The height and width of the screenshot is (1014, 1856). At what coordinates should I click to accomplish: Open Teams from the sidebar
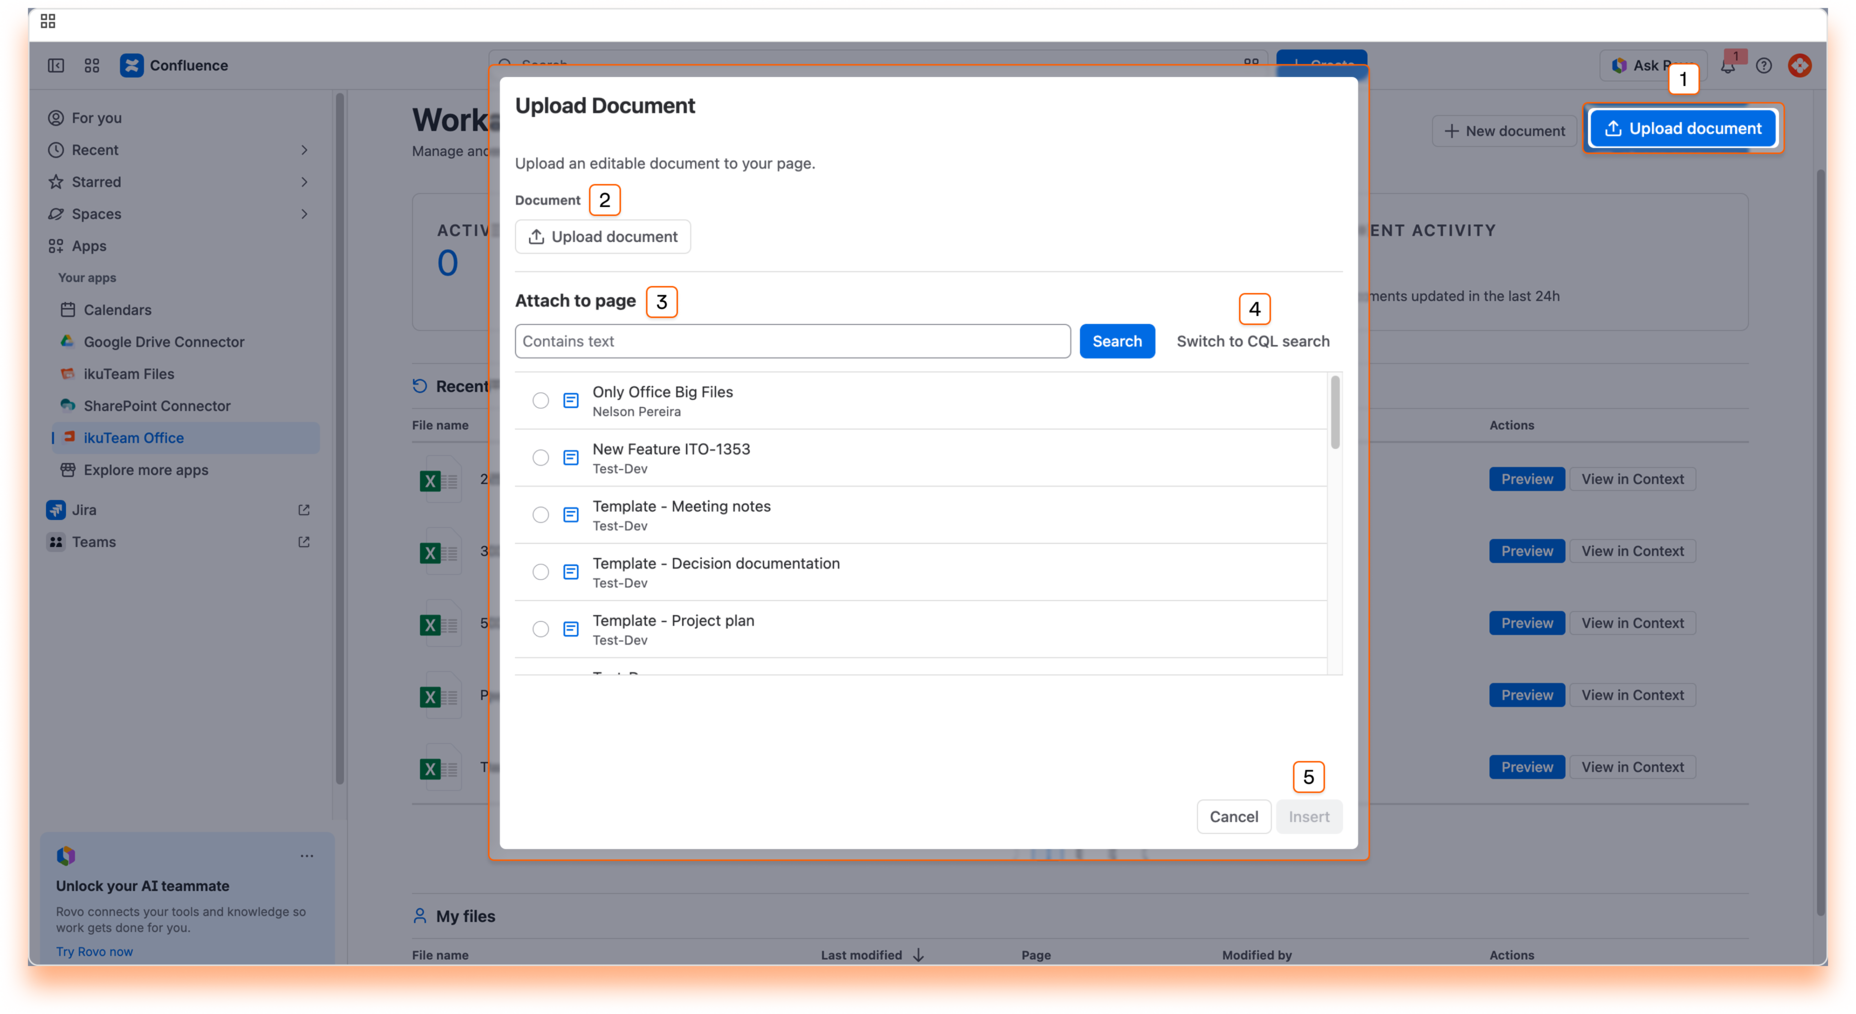tap(94, 542)
